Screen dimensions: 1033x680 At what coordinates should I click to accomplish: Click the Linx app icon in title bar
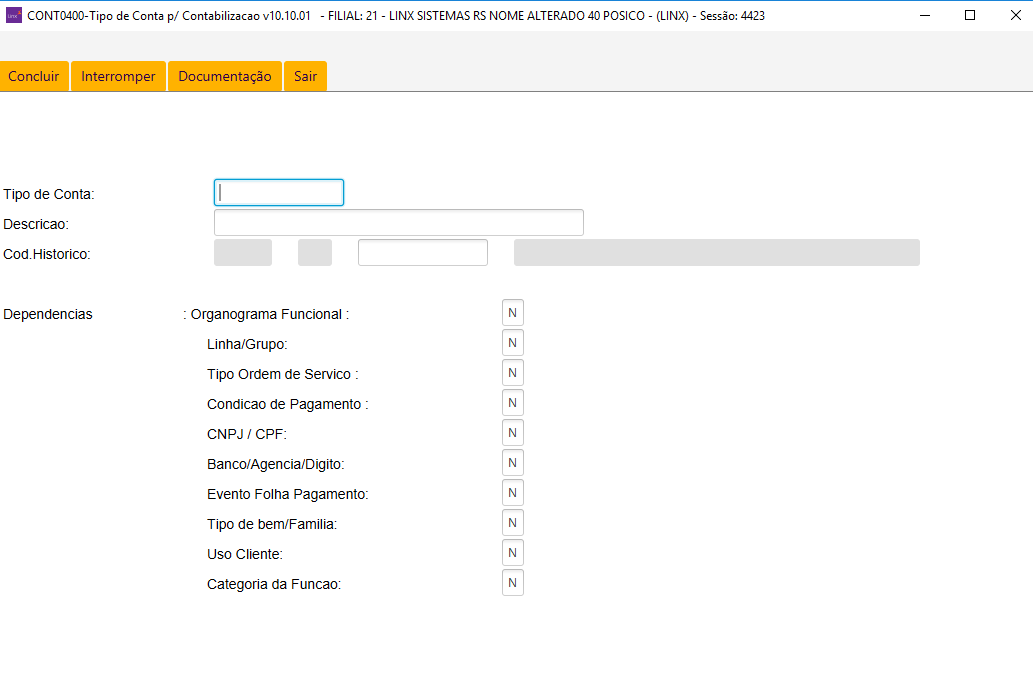click(x=14, y=15)
